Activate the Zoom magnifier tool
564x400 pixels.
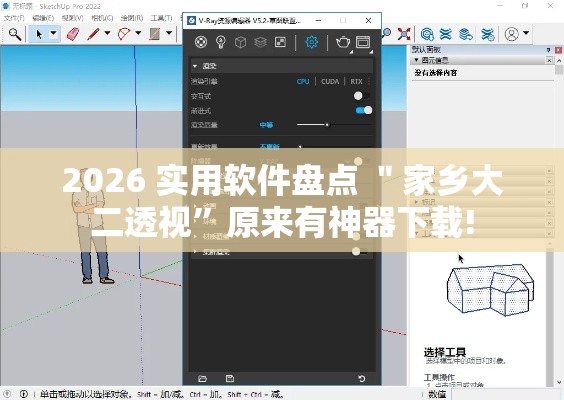point(387,34)
